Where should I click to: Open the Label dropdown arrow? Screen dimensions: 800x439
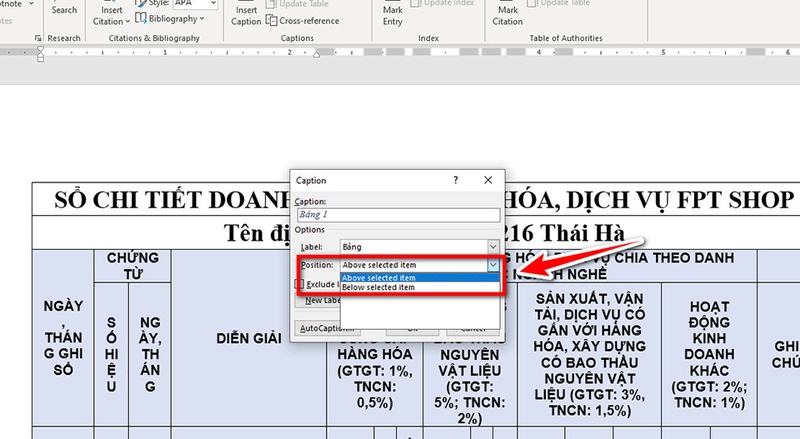click(493, 247)
